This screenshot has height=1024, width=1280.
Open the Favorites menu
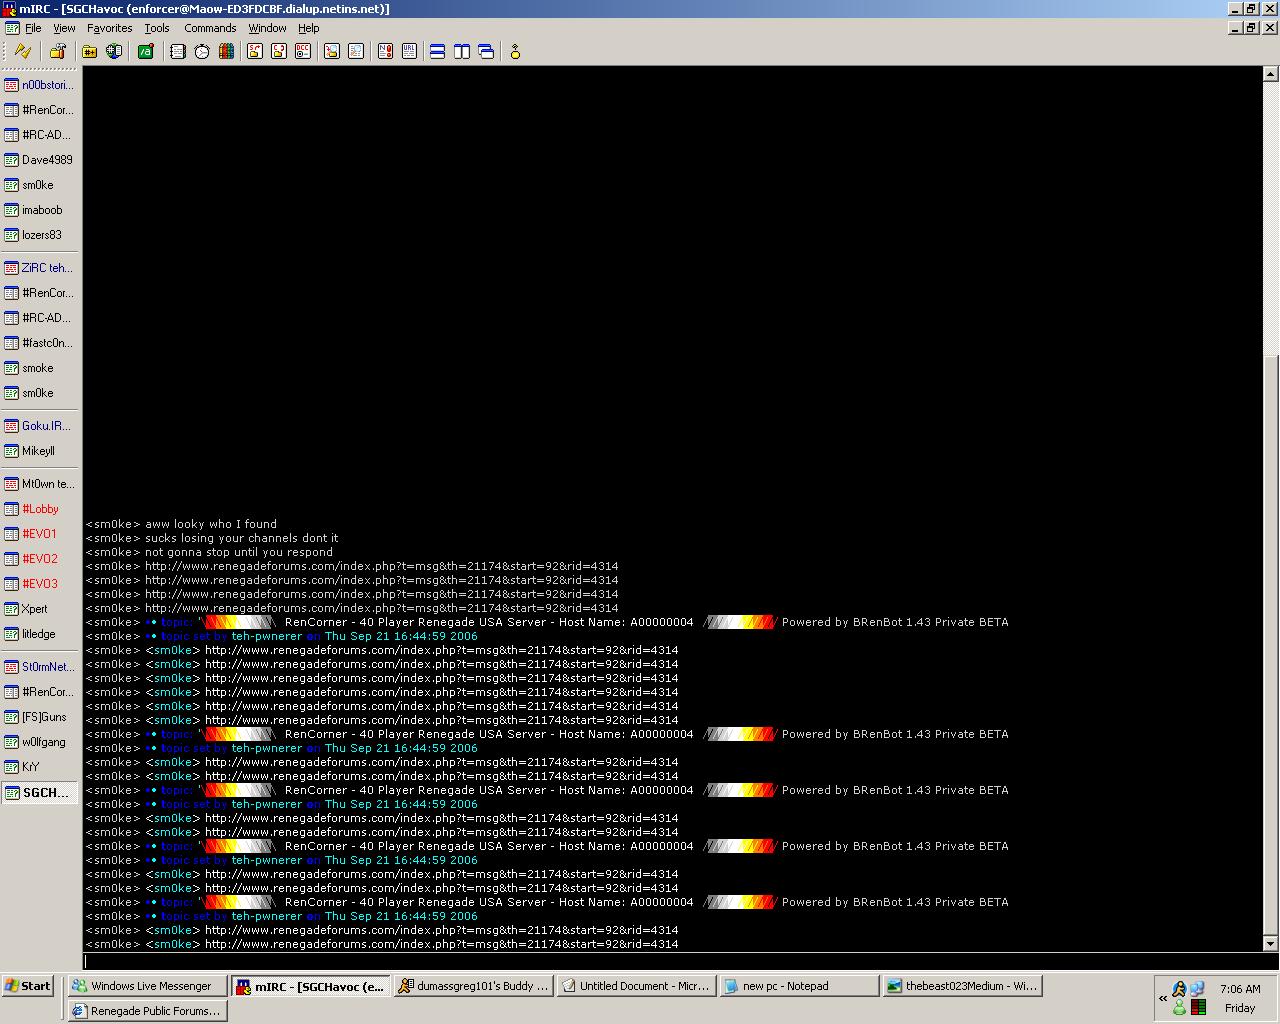109,28
